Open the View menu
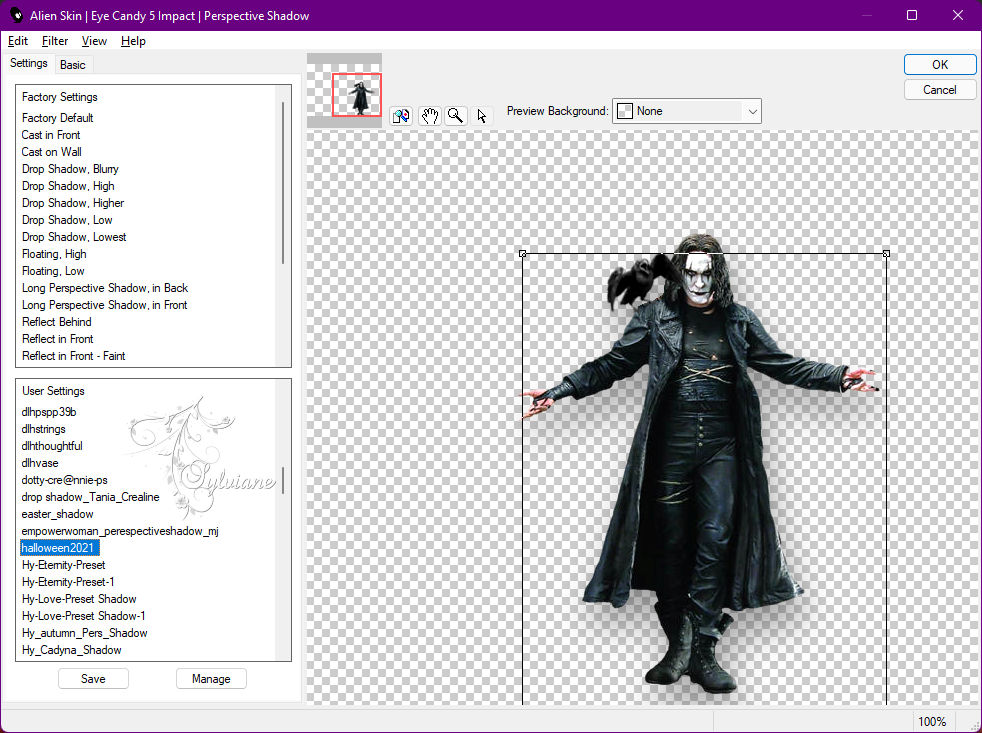982x733 pixels. (94, 41)
